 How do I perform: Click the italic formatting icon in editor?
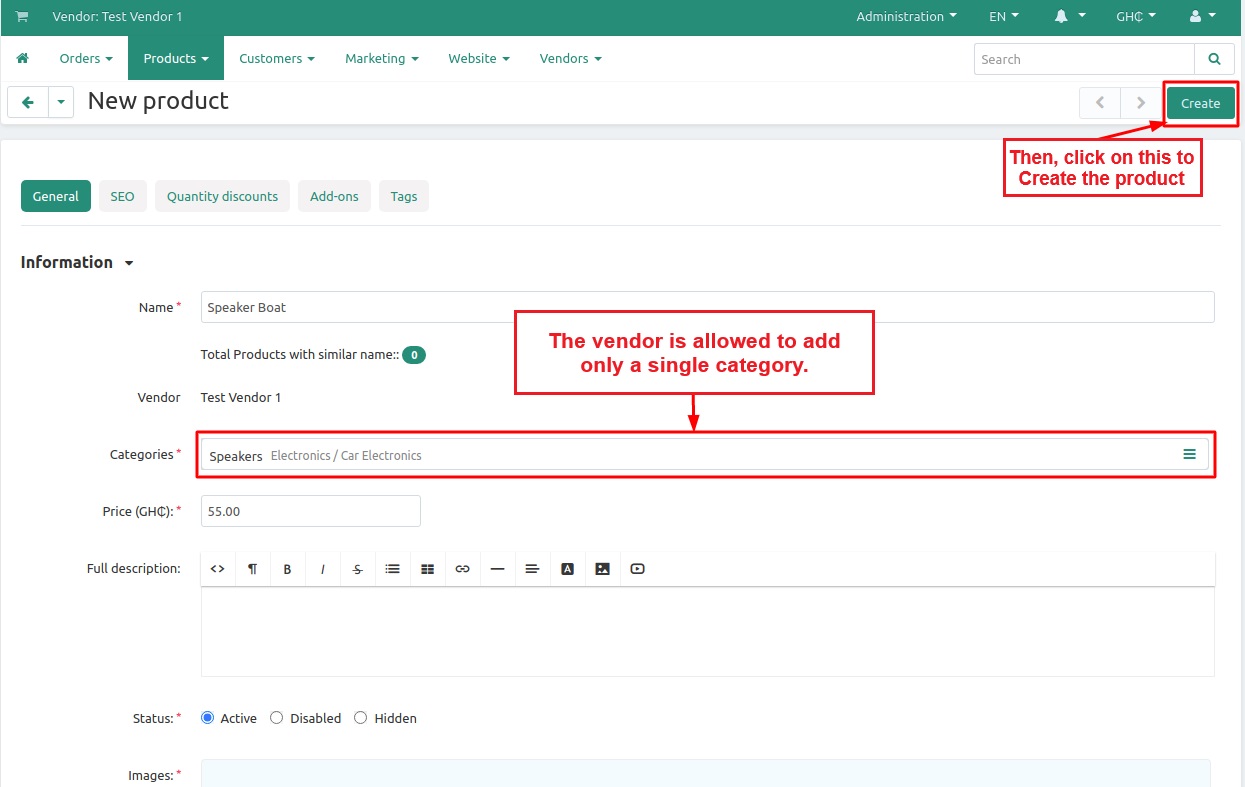point(323,569)
